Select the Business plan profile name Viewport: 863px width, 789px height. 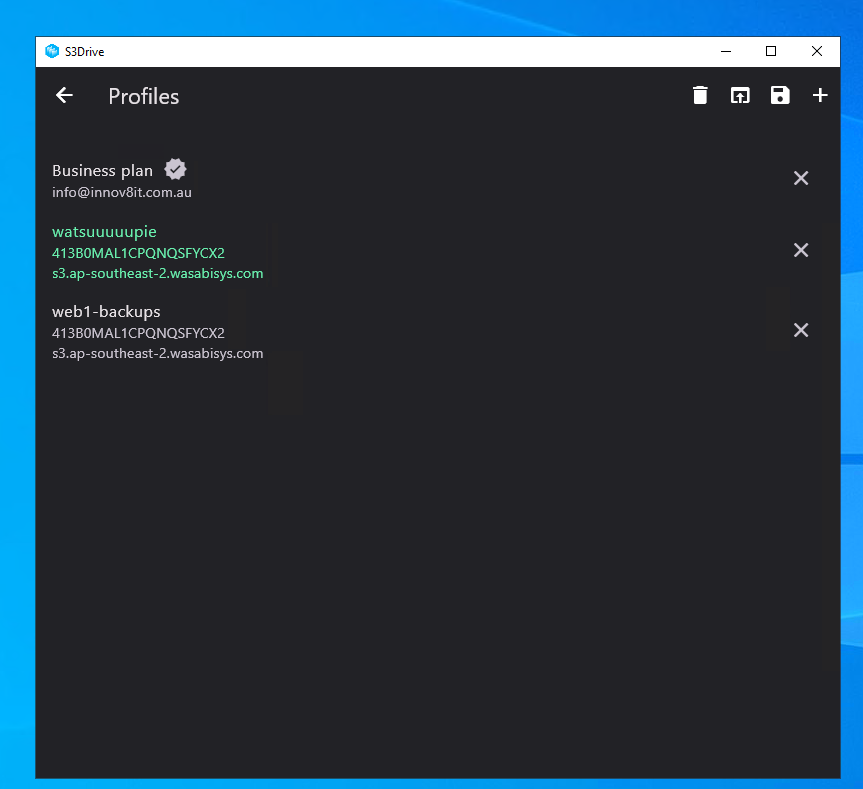click(102, 171)
